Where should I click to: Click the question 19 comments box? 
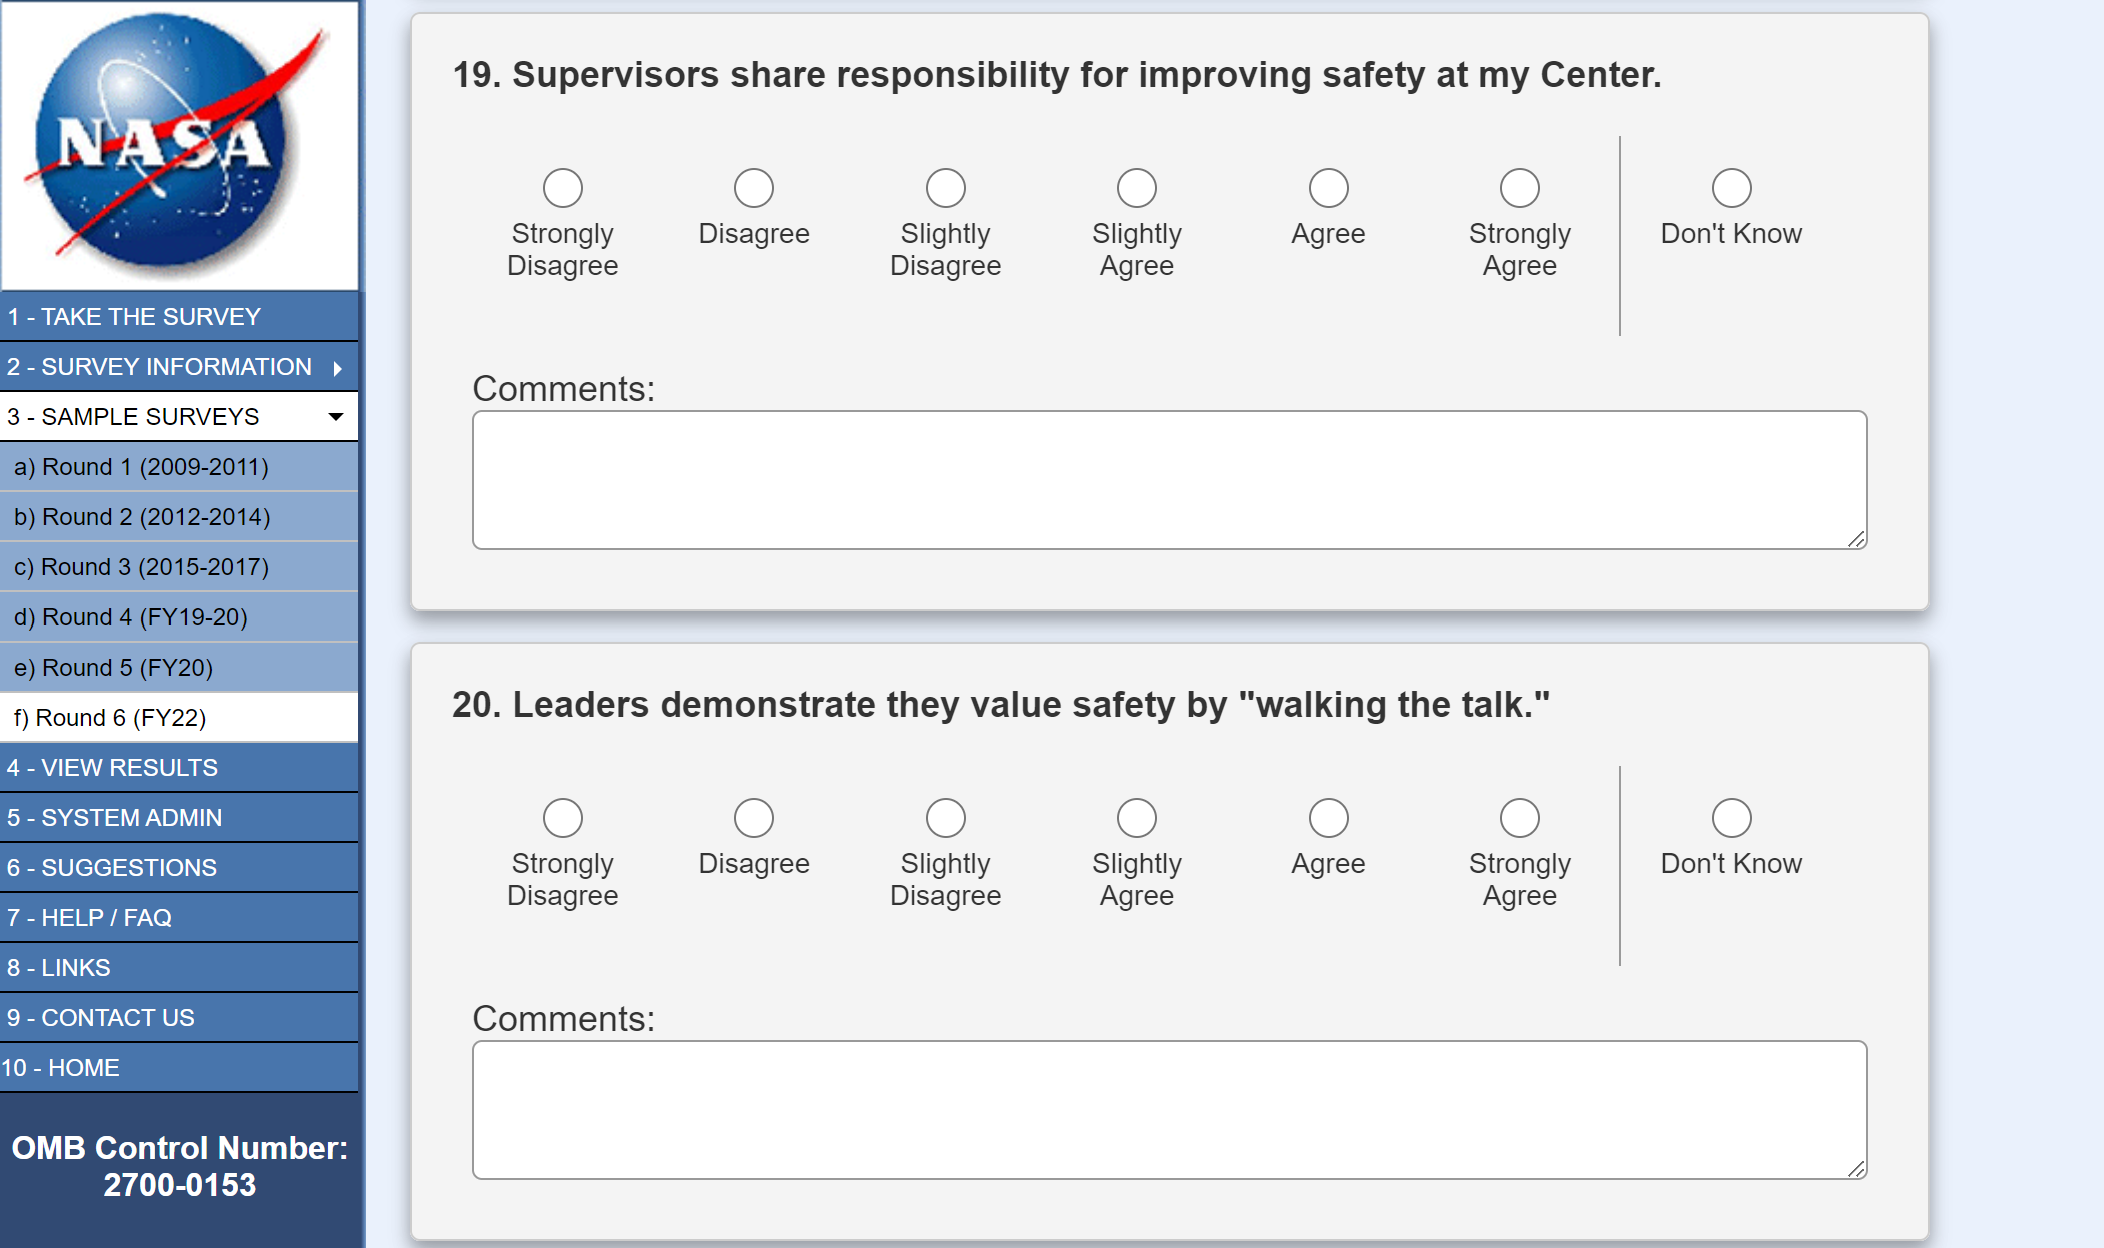click(x=1169, y=480)
